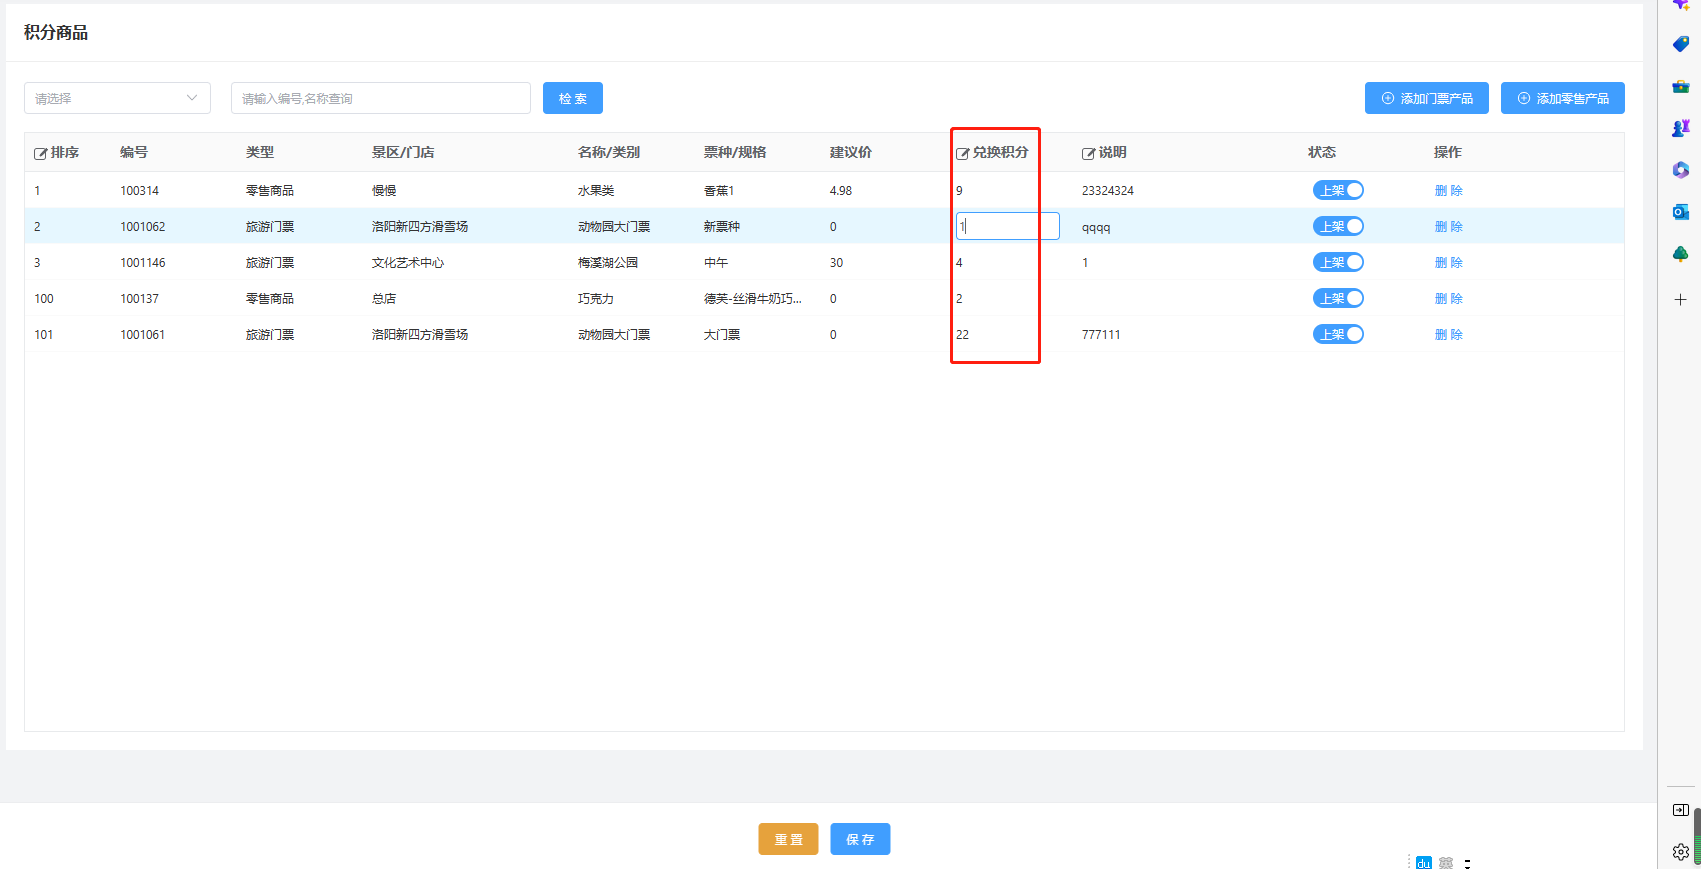This screenshot has width=1701, height=869.
Task: Toggle 上架 switch for 巧克力 row
Action: click(1338, 298)
